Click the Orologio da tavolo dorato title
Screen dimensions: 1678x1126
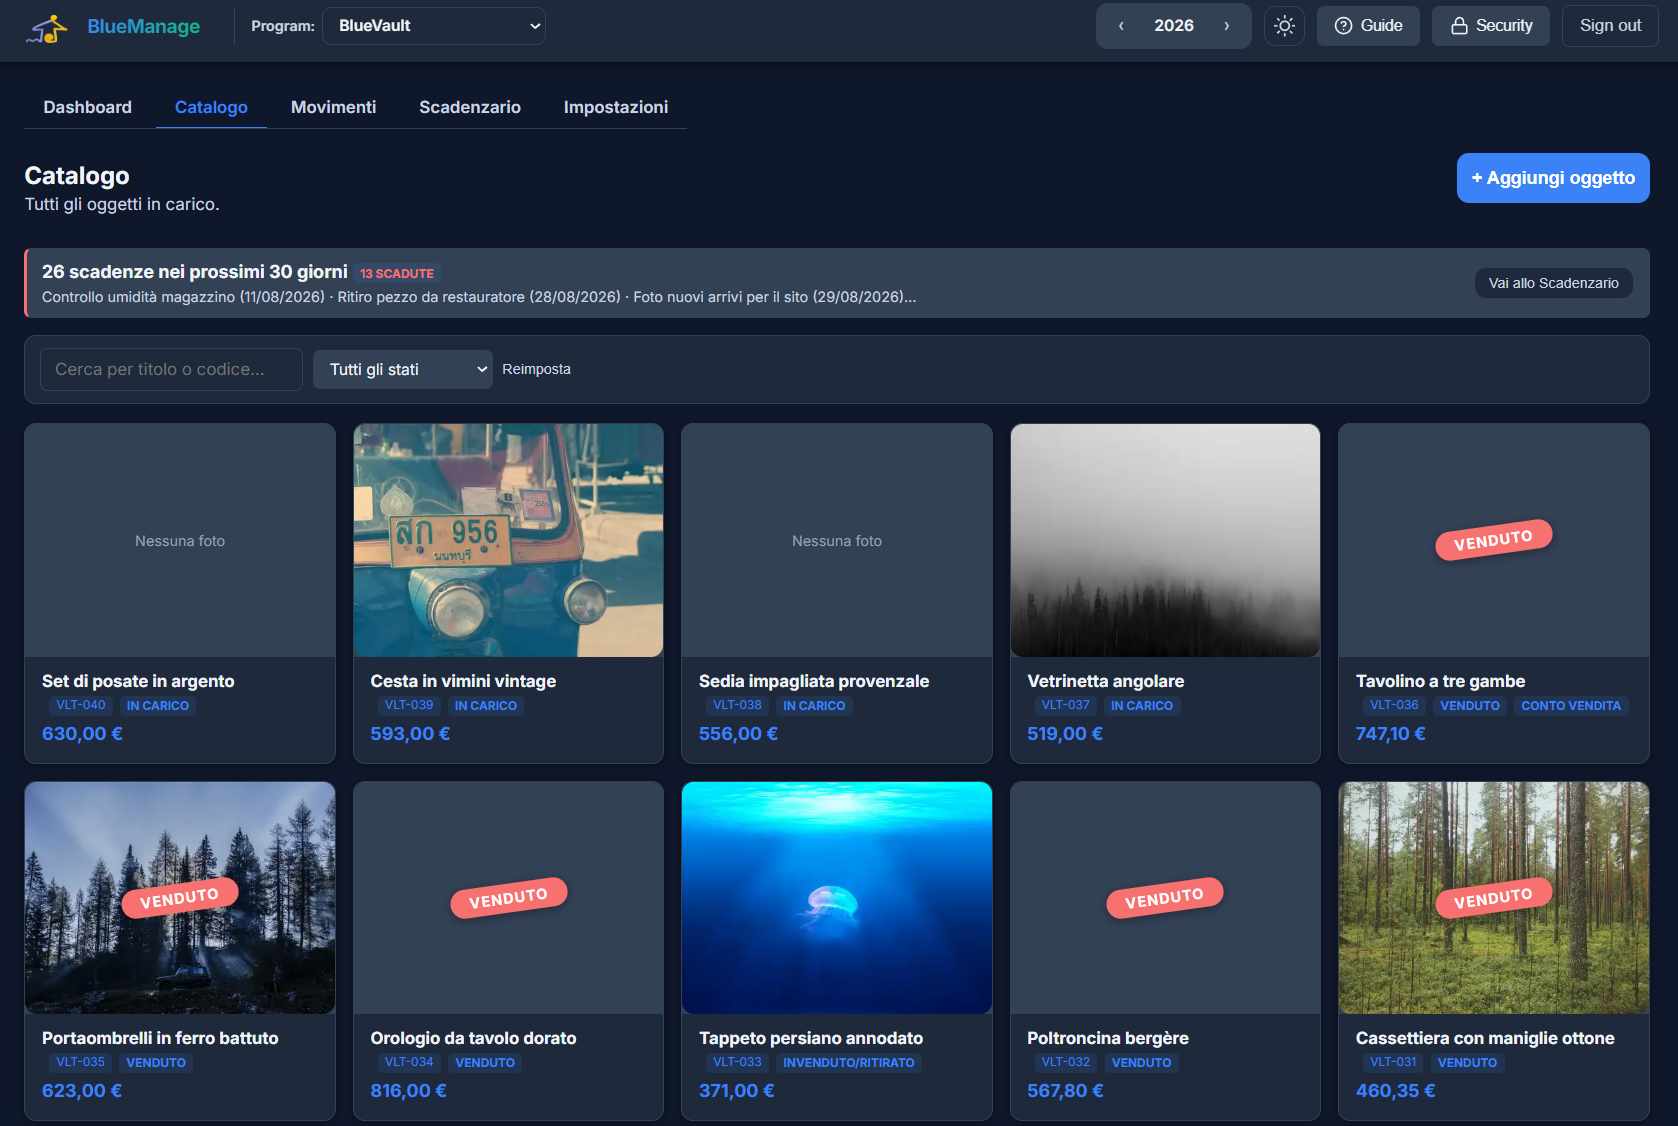(473, 1038)
